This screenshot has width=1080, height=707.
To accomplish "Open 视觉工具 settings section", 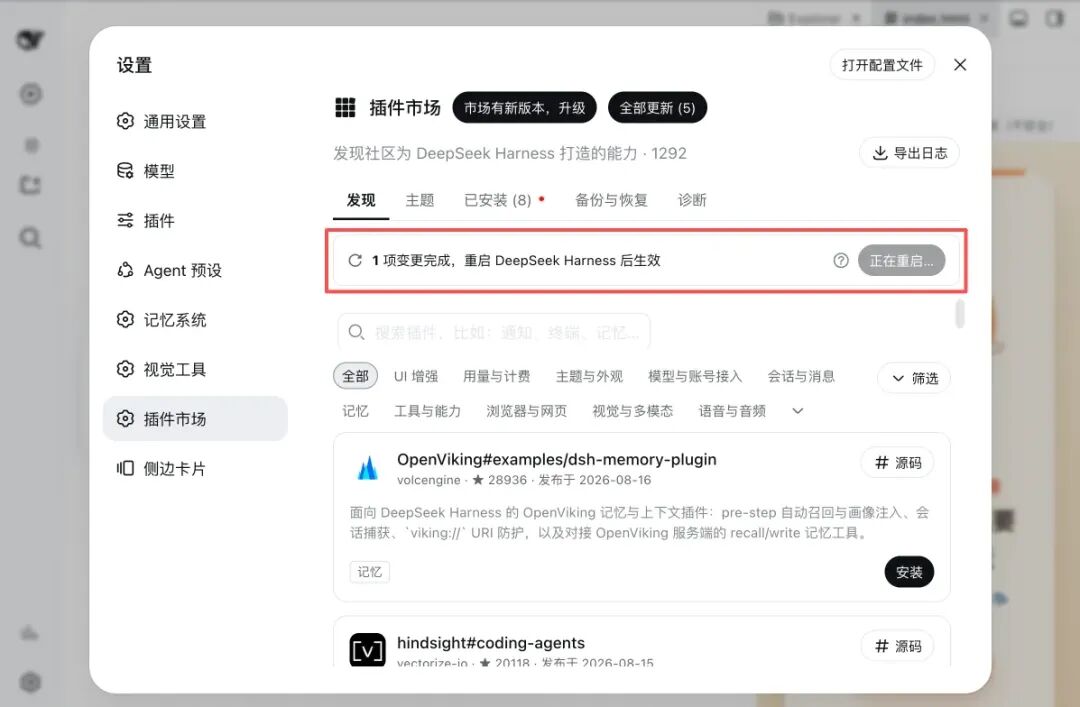I will [x=195, y=369].
